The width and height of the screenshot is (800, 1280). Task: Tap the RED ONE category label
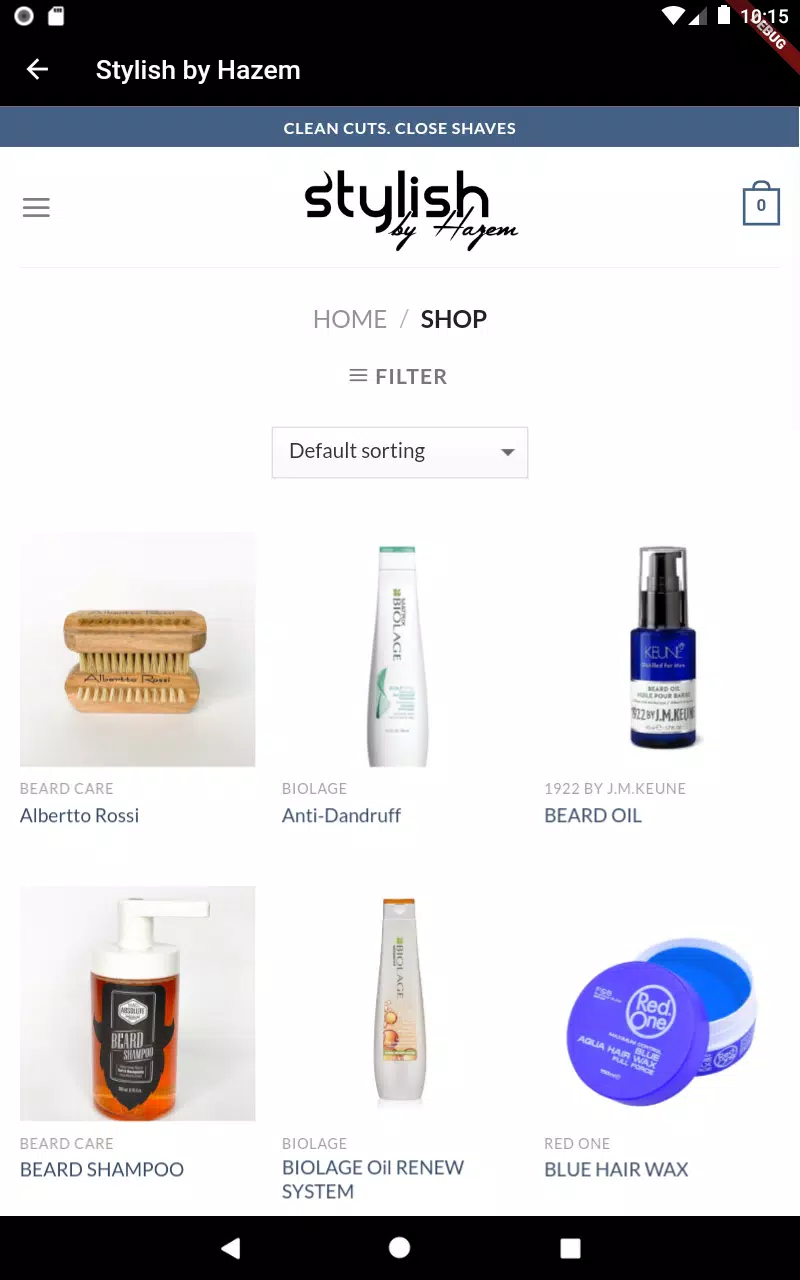(577, 1143)
